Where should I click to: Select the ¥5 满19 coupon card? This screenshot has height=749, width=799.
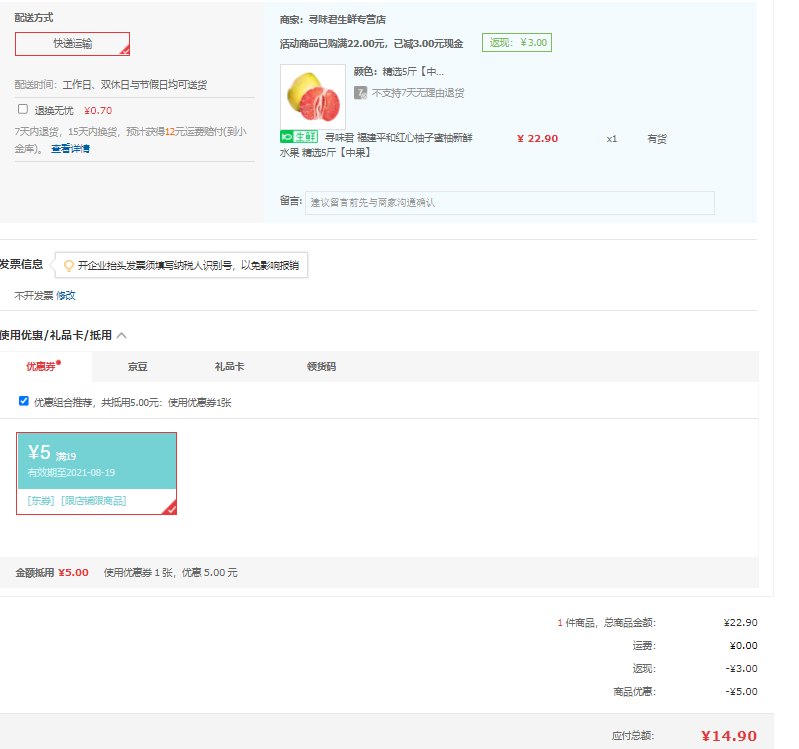coord(96,473)
